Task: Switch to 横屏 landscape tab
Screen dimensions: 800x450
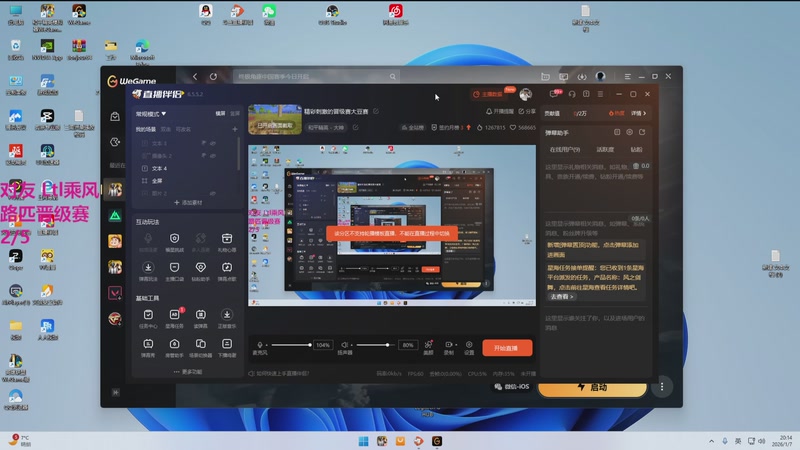Action: (220, 113)
